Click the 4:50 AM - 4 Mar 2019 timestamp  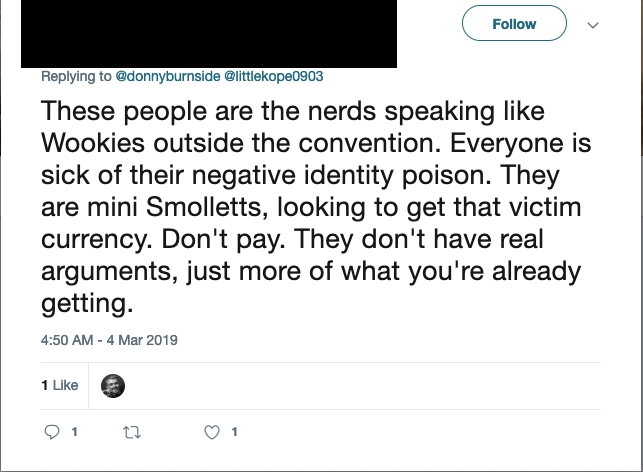pos(109,340)
